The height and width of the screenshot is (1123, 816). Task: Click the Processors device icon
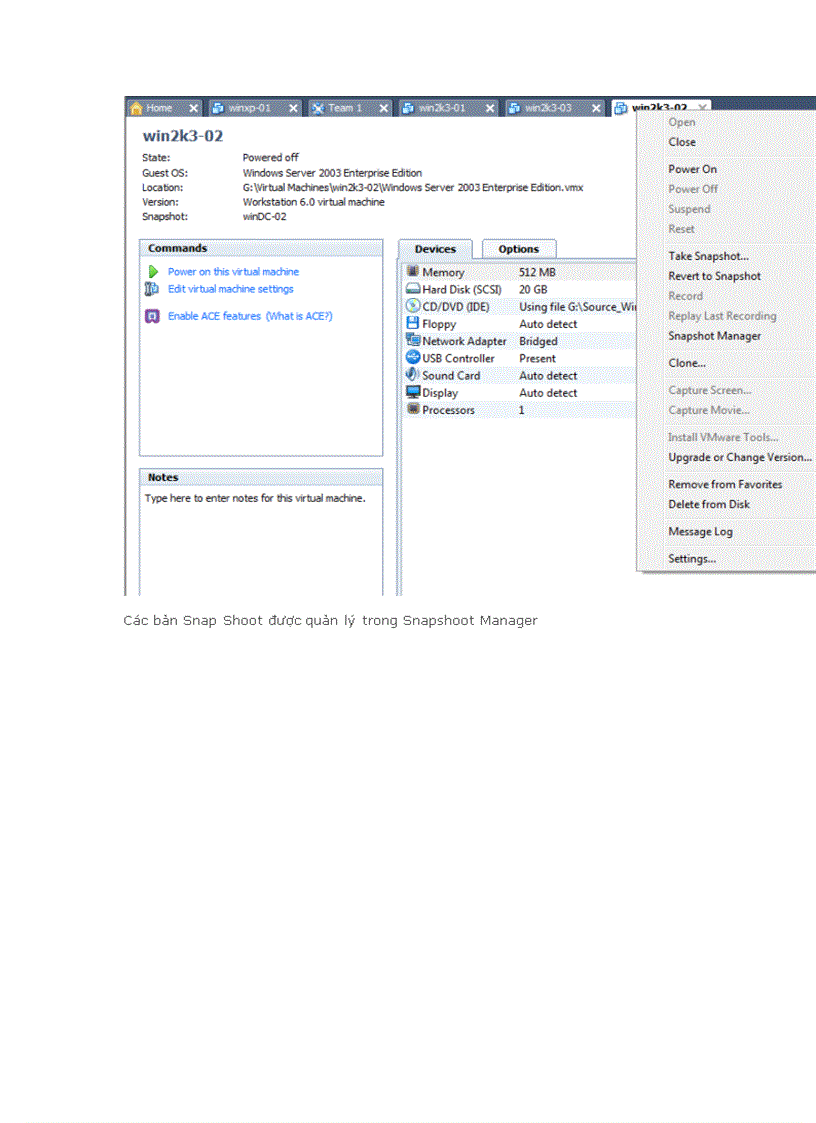pyautogui.click(x=414, y=409)
